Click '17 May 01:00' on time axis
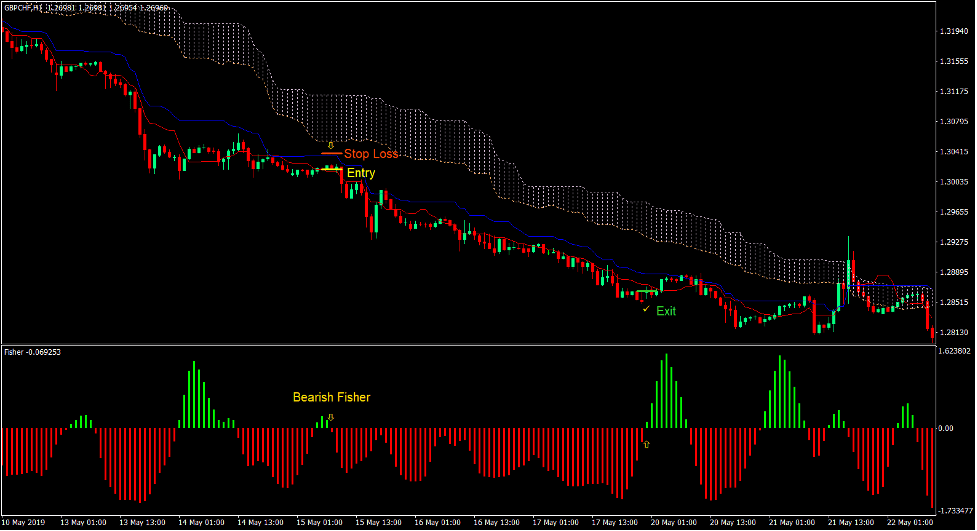 pyautogui.click(x=556, y=522)
